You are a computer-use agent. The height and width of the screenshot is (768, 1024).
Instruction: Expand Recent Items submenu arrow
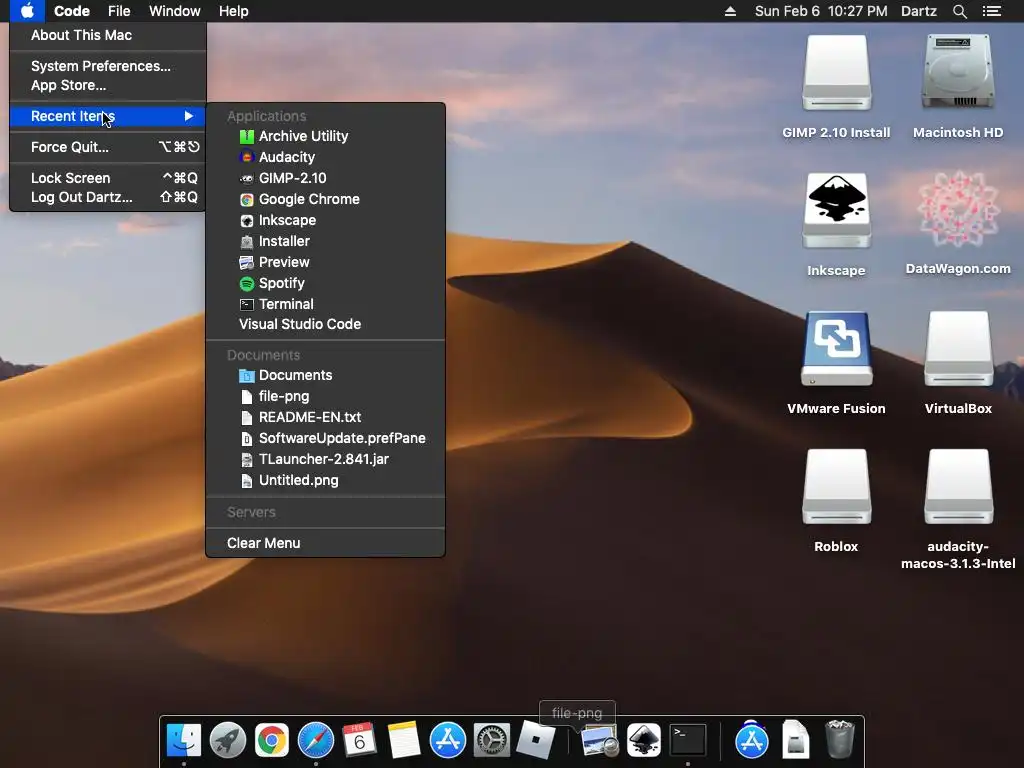(x=188, y=116)
